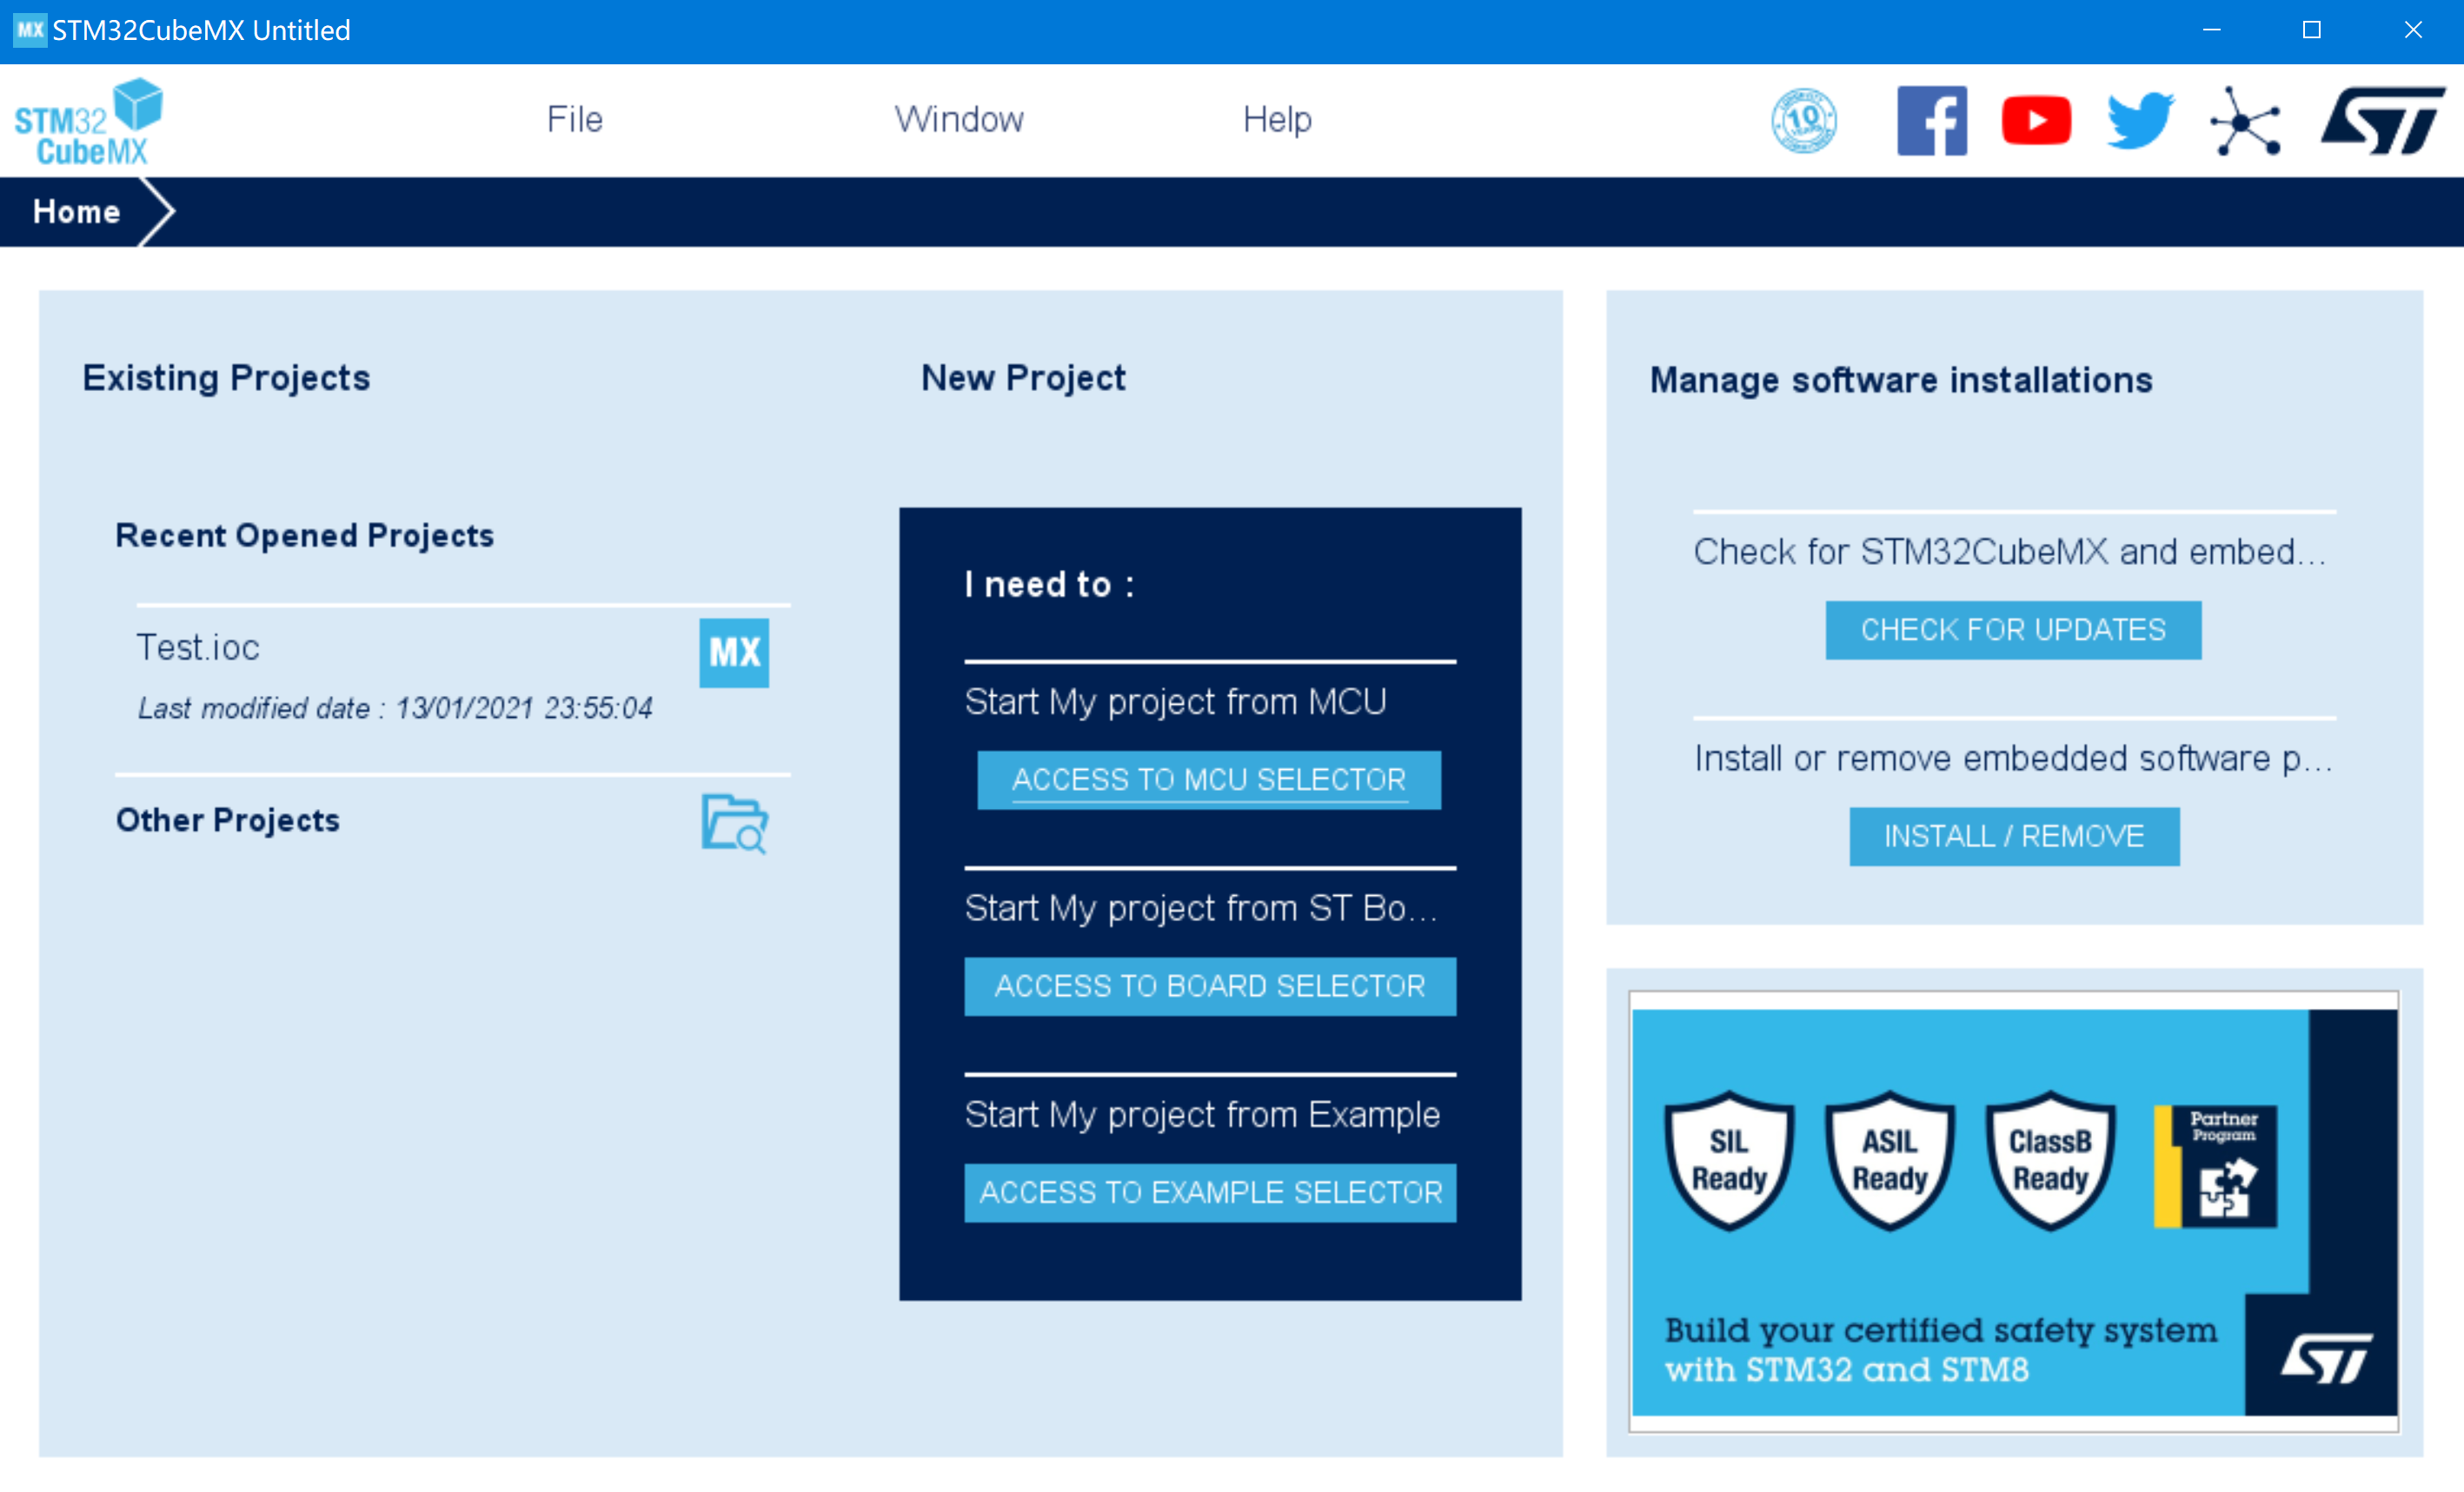
Task: Click ACCESS TO EXAMPLE SELECTOR button
Action: [1209, 1192]
